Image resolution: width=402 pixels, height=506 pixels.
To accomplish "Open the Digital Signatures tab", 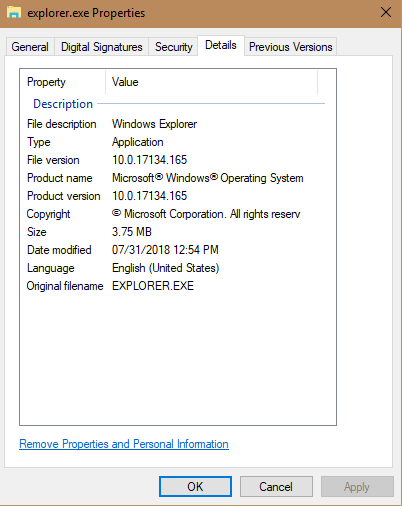I will click(101, 47).
